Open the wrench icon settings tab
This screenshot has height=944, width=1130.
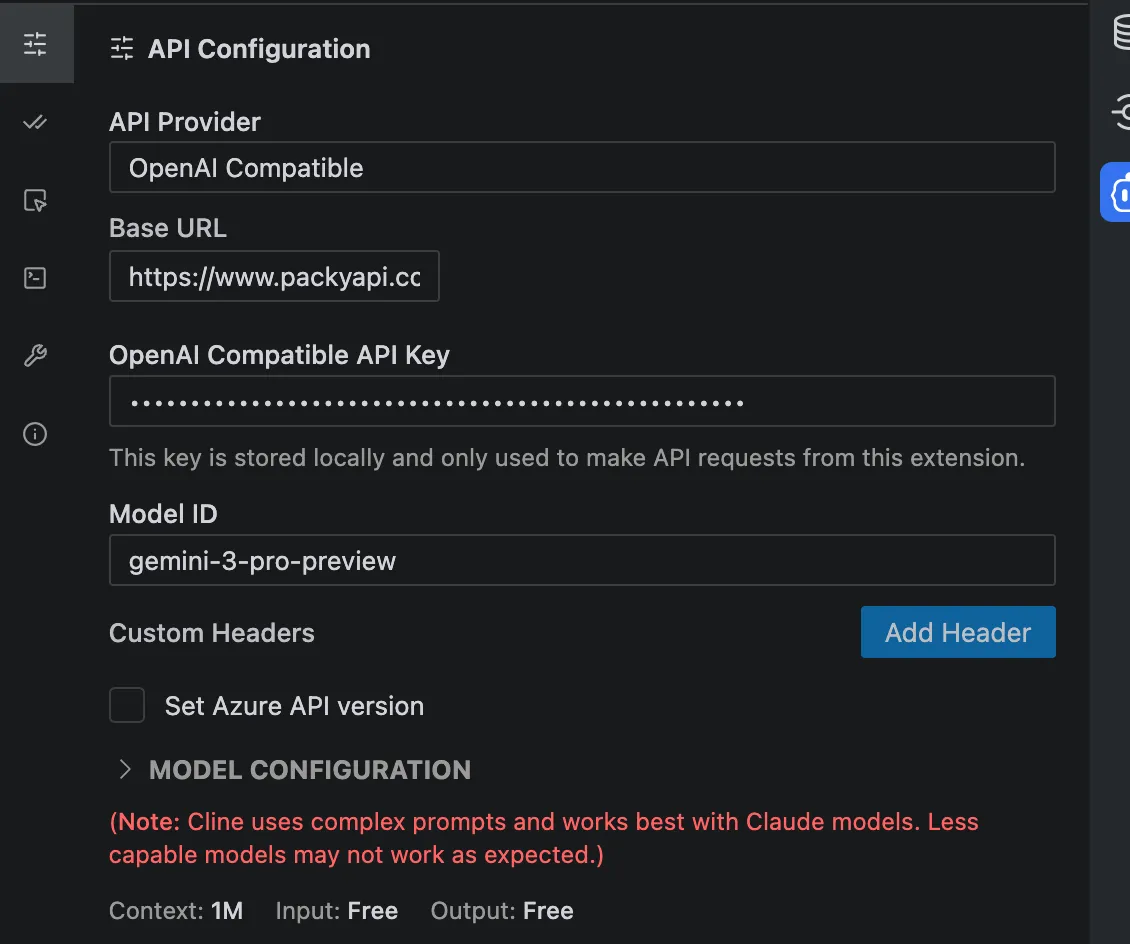pos(36,356)
